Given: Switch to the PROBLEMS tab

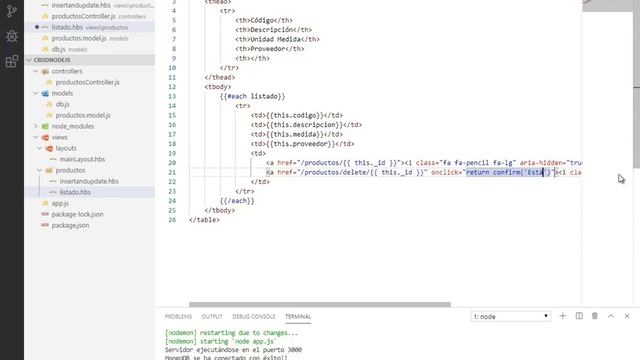Looking at the screenshot, I should click(178, 316).
